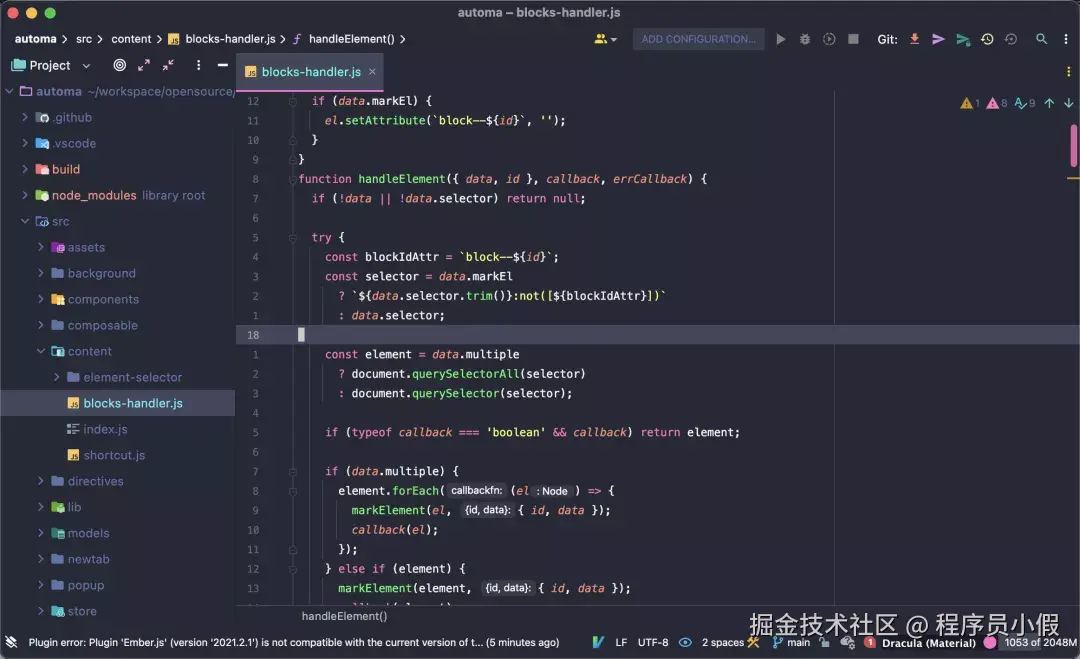Viewport: 1080px width, 659px height.
Task: Go to next highlighted error arrow
Action: tap(1068, 103)
